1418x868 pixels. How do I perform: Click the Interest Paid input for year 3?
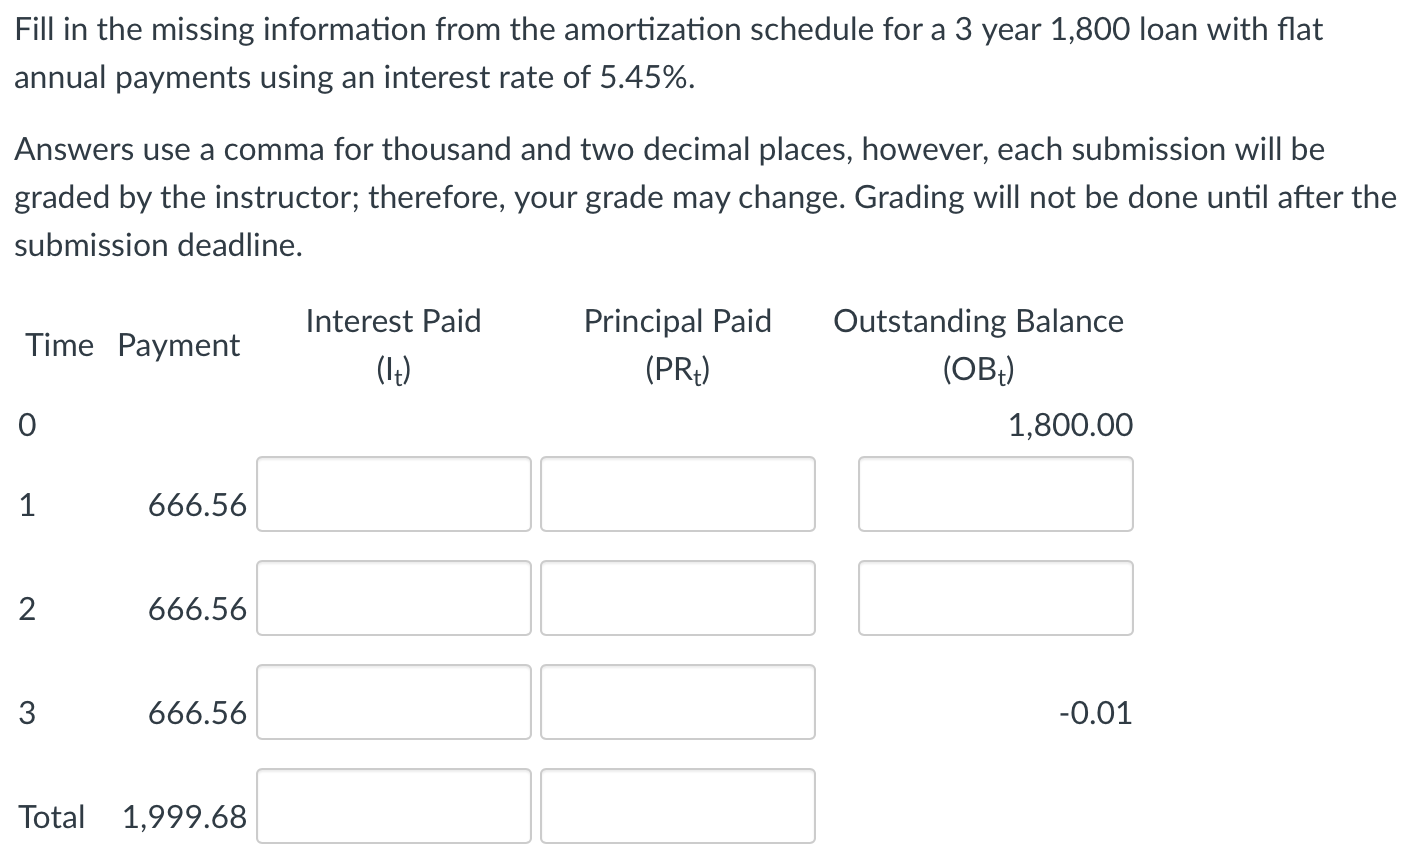point(394,702)
